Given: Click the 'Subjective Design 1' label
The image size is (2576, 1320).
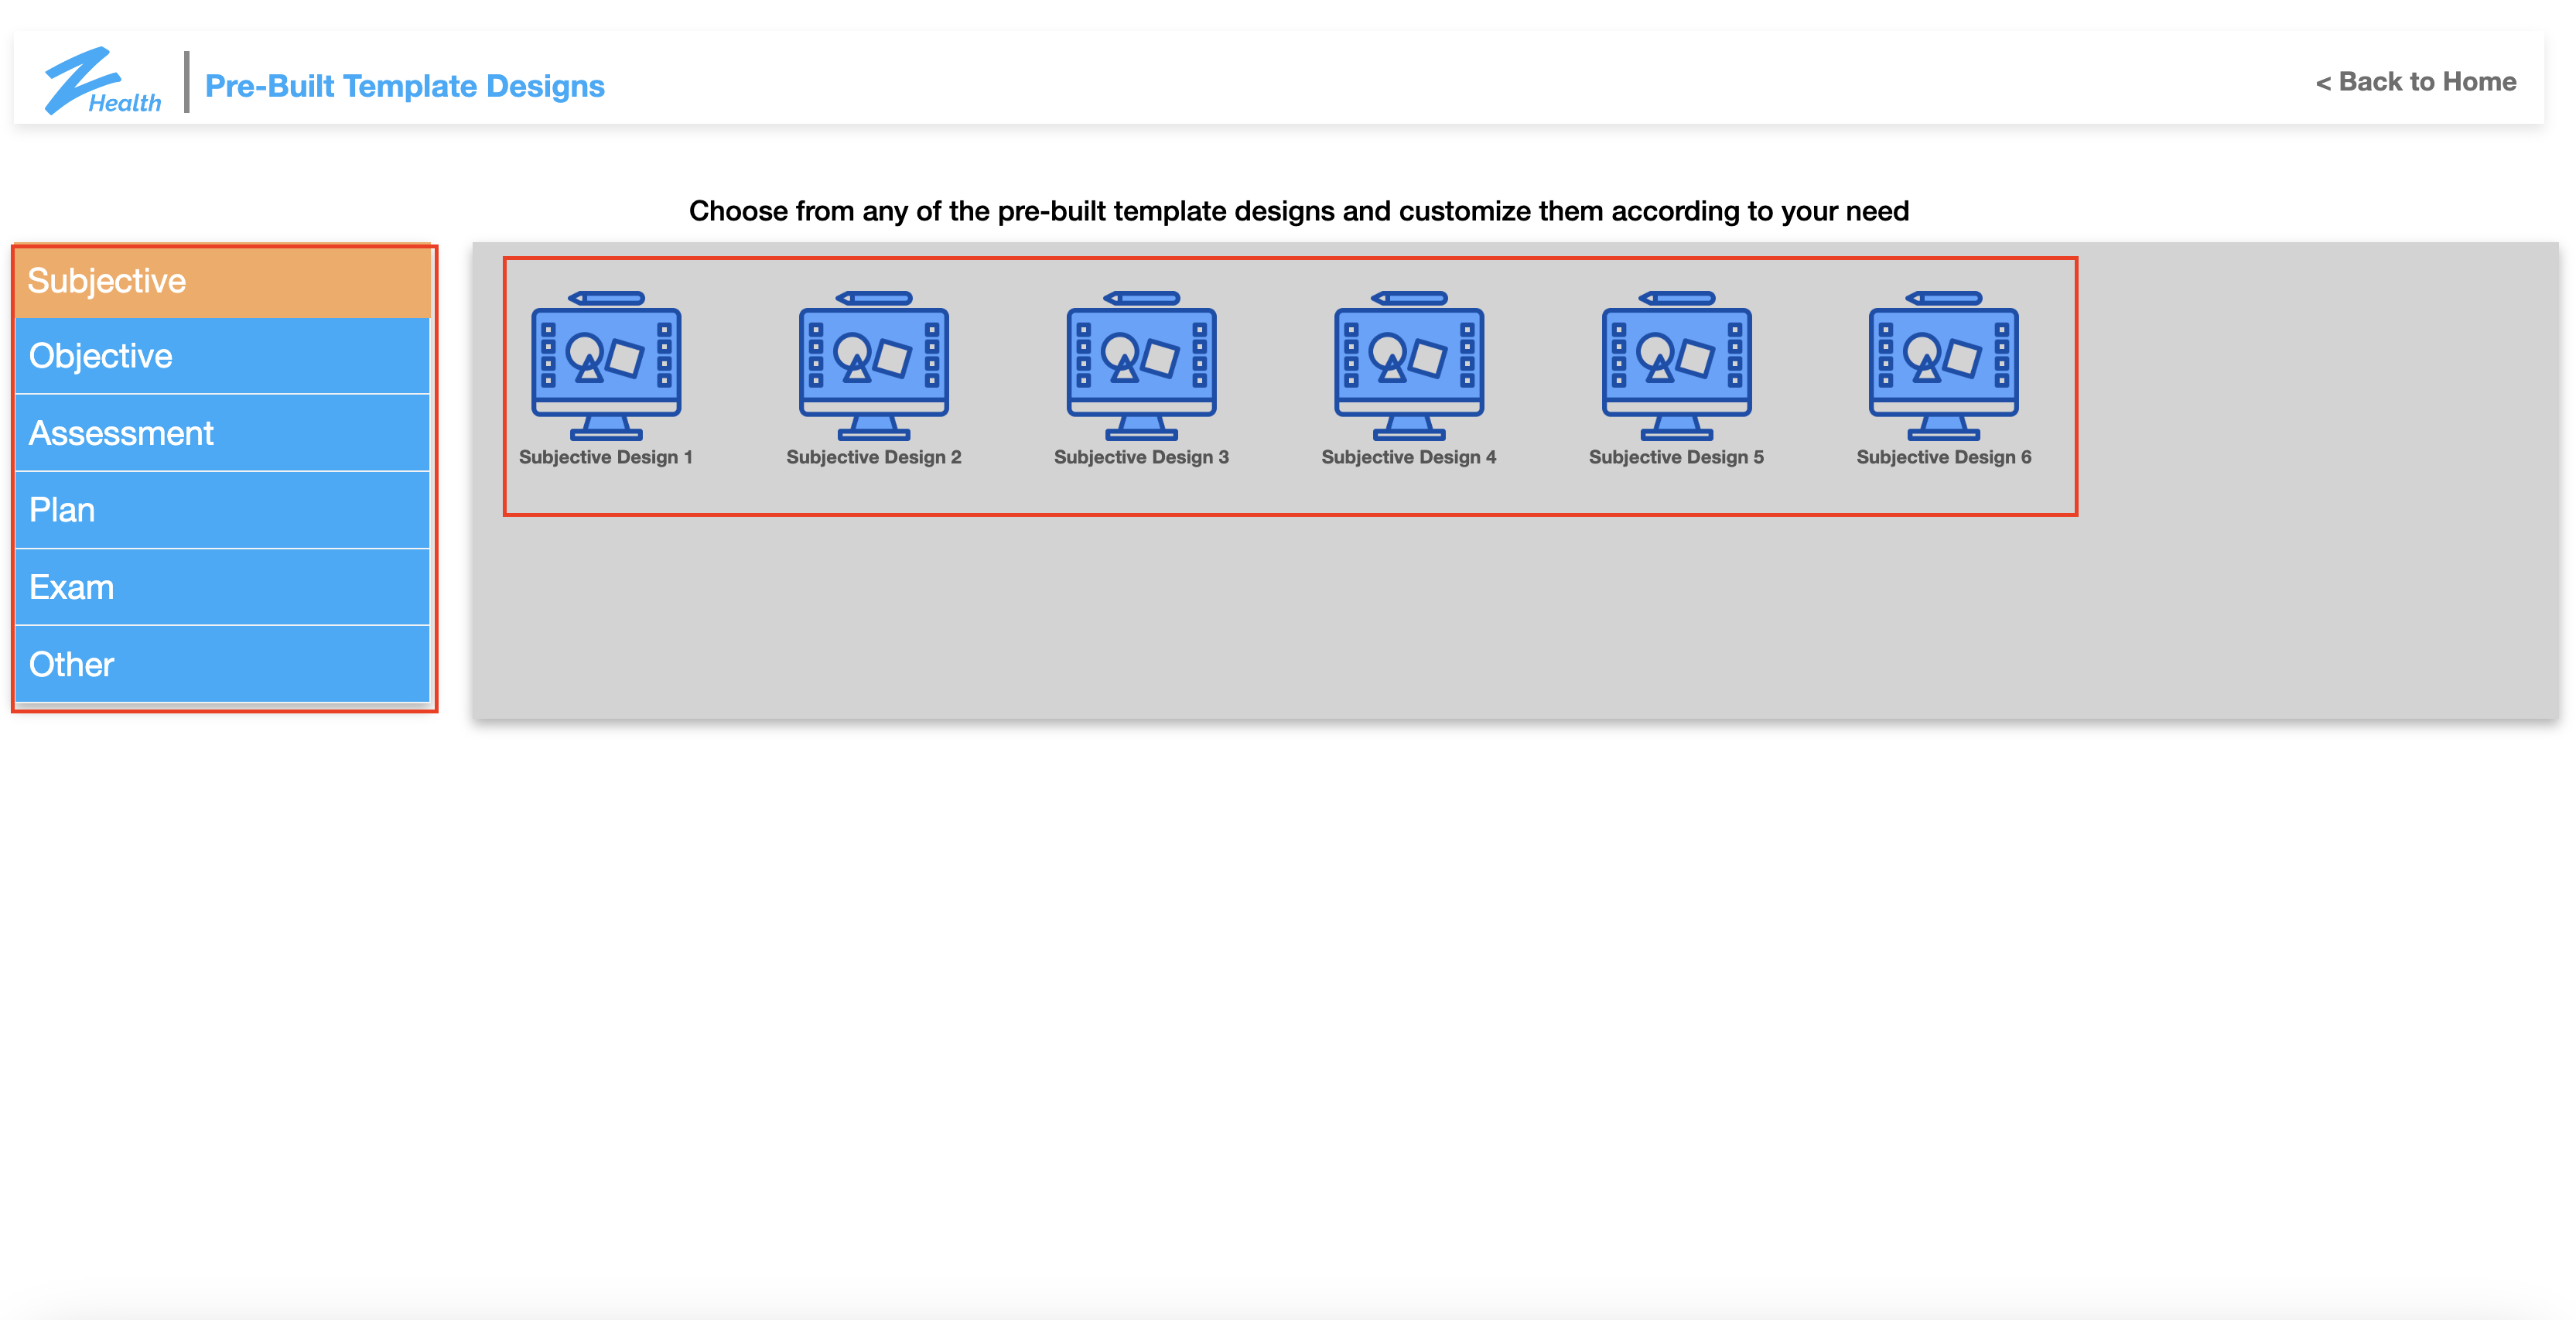Looking at the screenshot, I should [606, 457].
